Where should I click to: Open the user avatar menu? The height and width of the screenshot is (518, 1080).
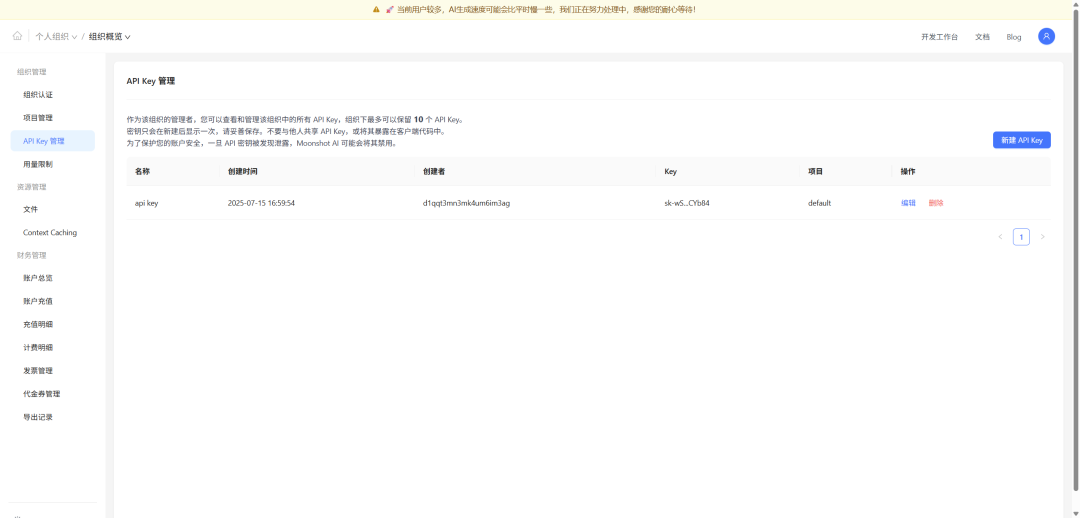tap(1046, 37)
